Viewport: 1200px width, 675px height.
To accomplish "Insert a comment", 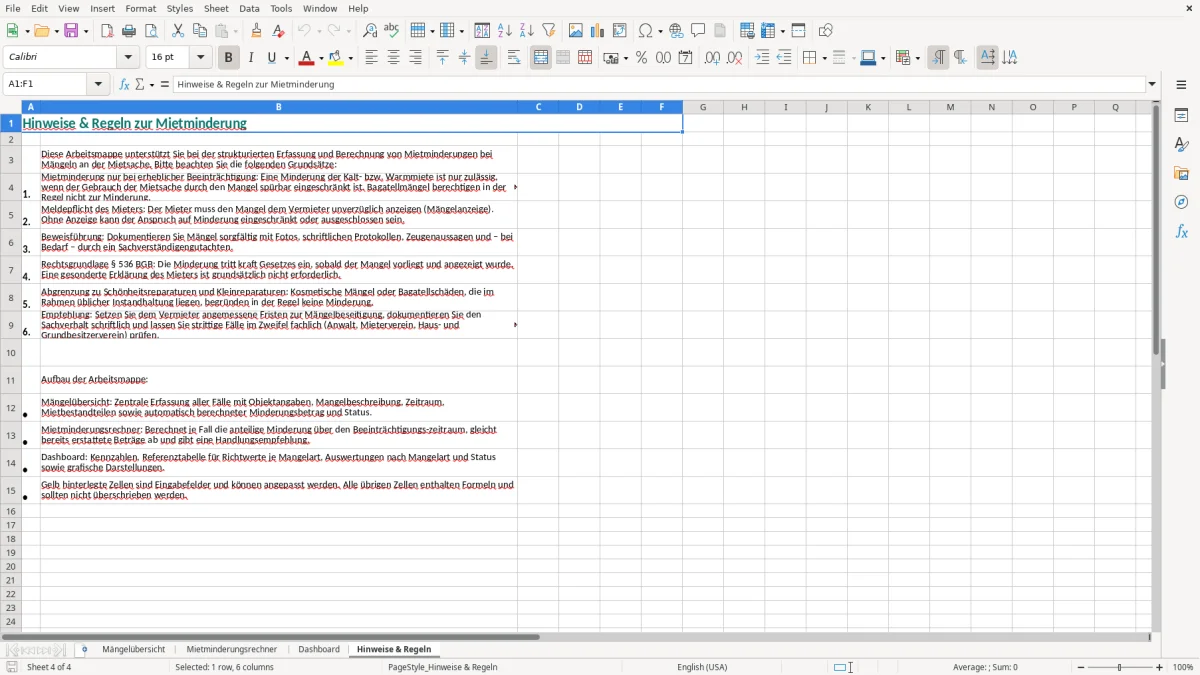I will pyautogui.click(x=698, y=31).
